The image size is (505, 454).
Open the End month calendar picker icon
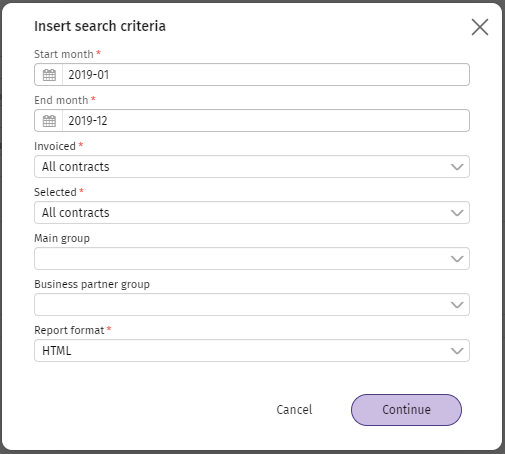click(49, 121)
